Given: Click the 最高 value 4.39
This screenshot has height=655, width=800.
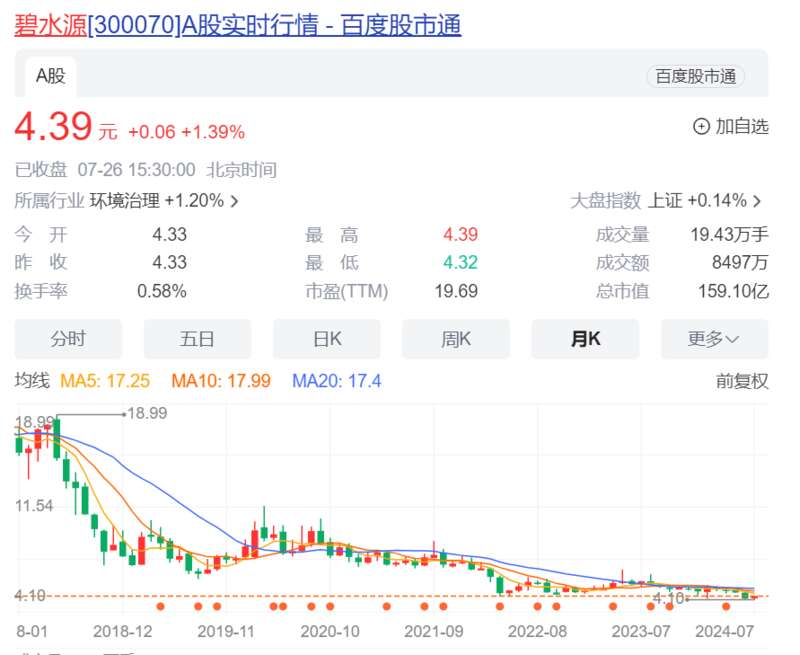Looking at the screenshot, I should pyautogui.click(x=460, y=235).
